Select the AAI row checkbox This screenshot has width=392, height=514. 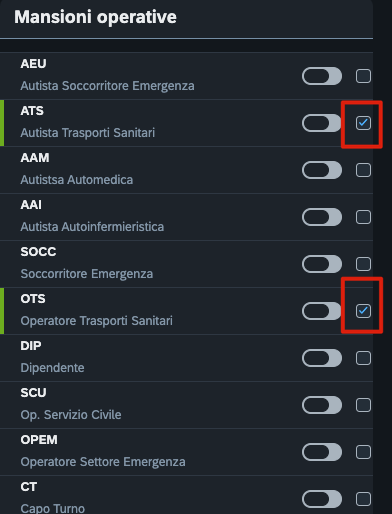[363, 217]
